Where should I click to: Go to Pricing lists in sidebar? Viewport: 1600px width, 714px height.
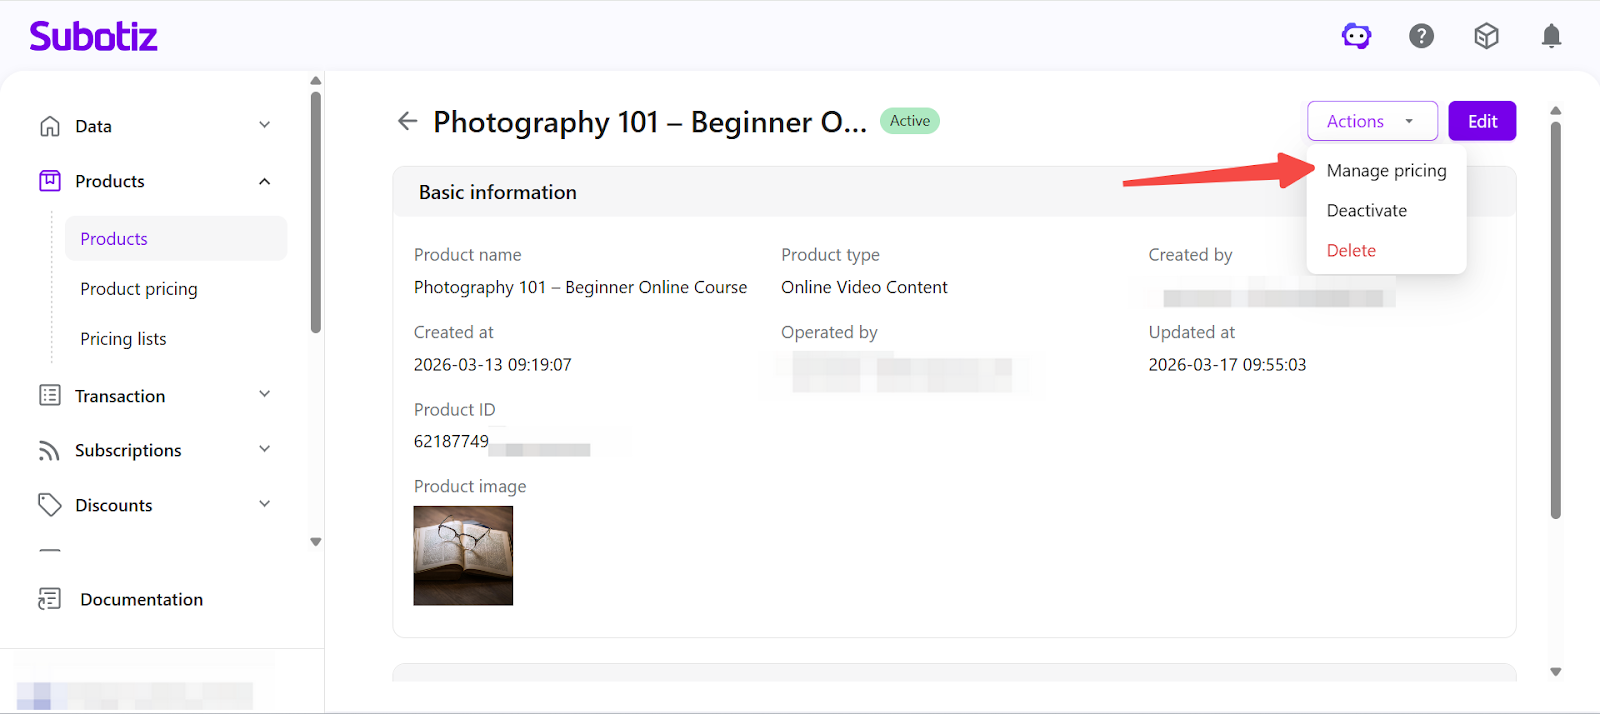123,339
